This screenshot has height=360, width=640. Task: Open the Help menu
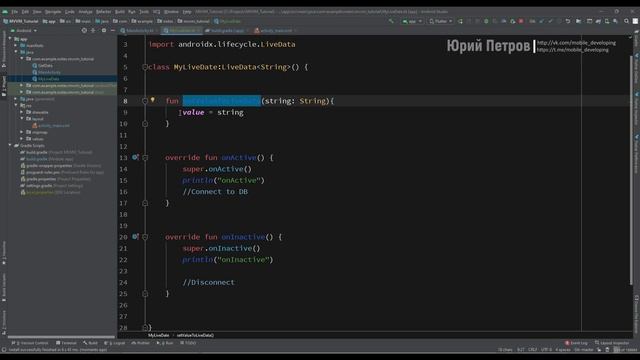[187, 12]
